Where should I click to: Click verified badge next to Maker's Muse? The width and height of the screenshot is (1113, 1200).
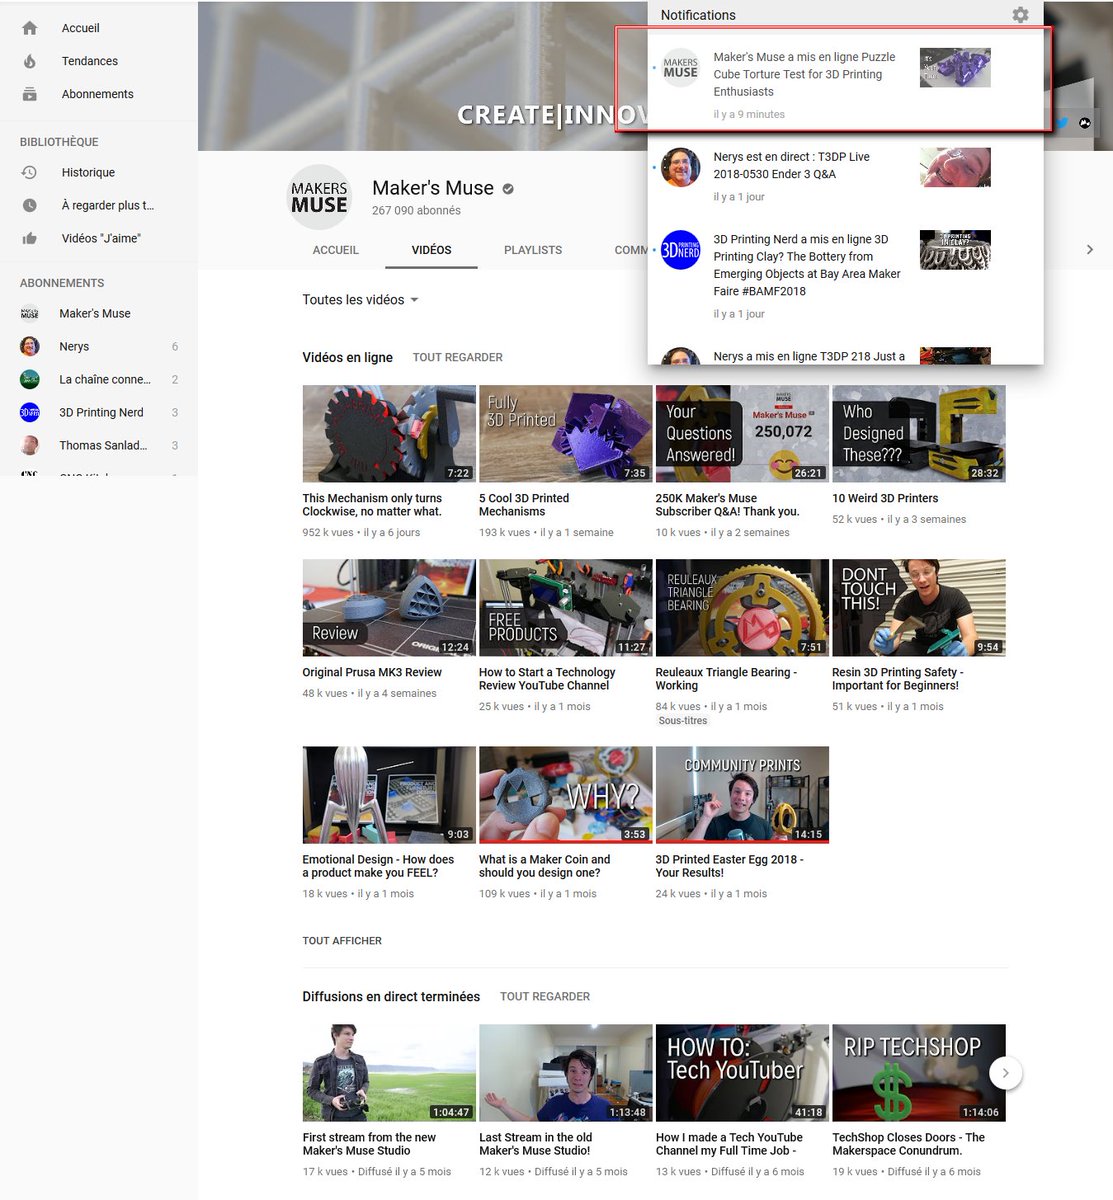coord(508,188)
